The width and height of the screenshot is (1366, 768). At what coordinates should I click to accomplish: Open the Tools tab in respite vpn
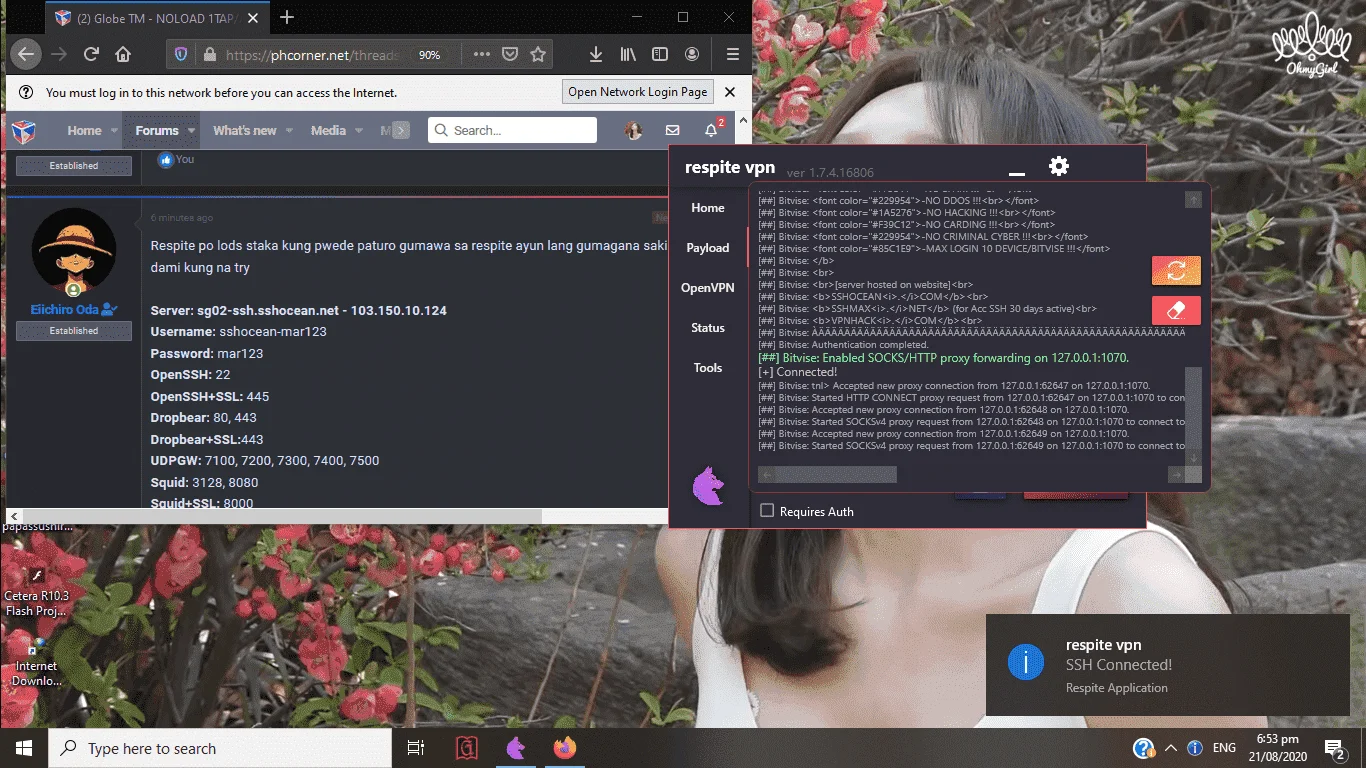[x=708, y=368]
